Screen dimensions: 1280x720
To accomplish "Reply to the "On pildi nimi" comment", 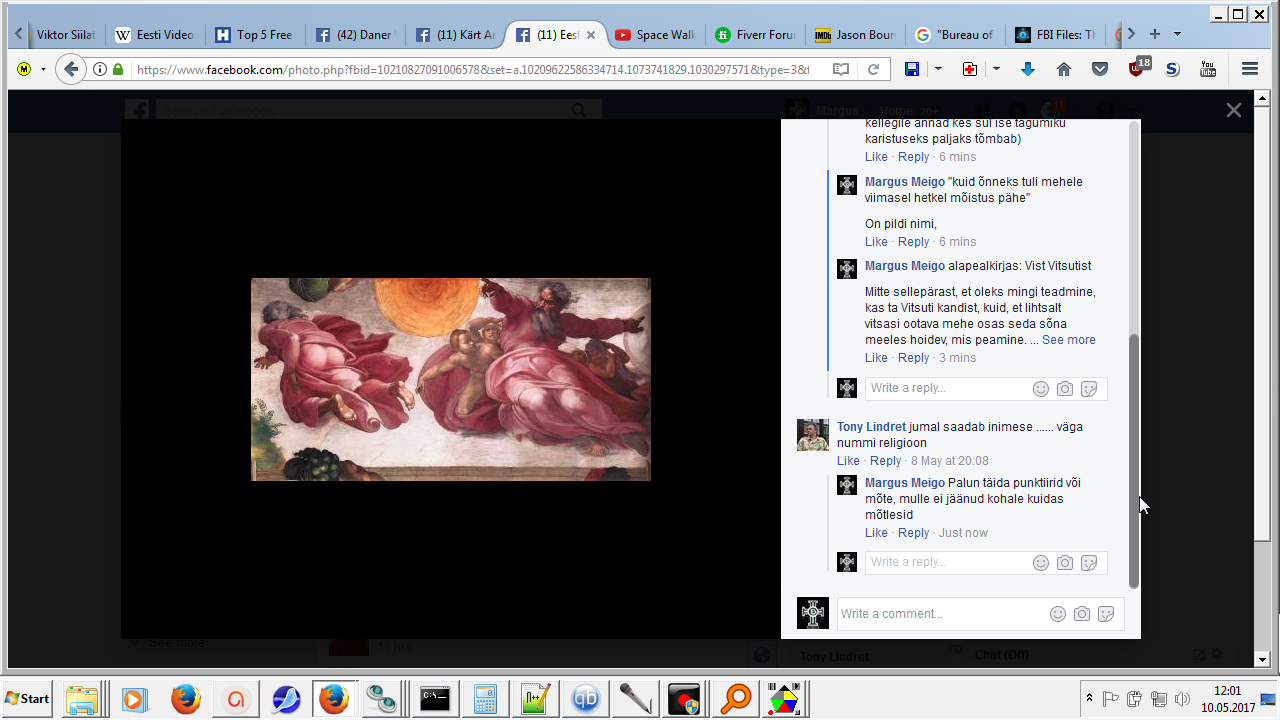I will click(x=913, y=242).
